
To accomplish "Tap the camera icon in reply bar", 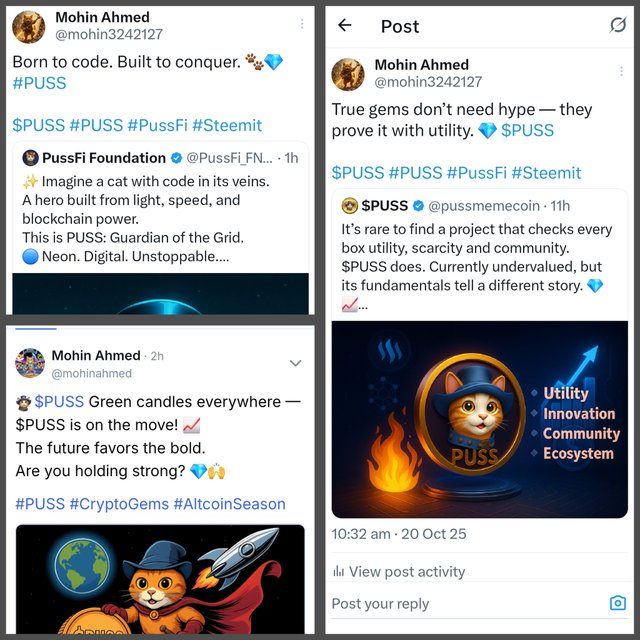I will [618, 603].
